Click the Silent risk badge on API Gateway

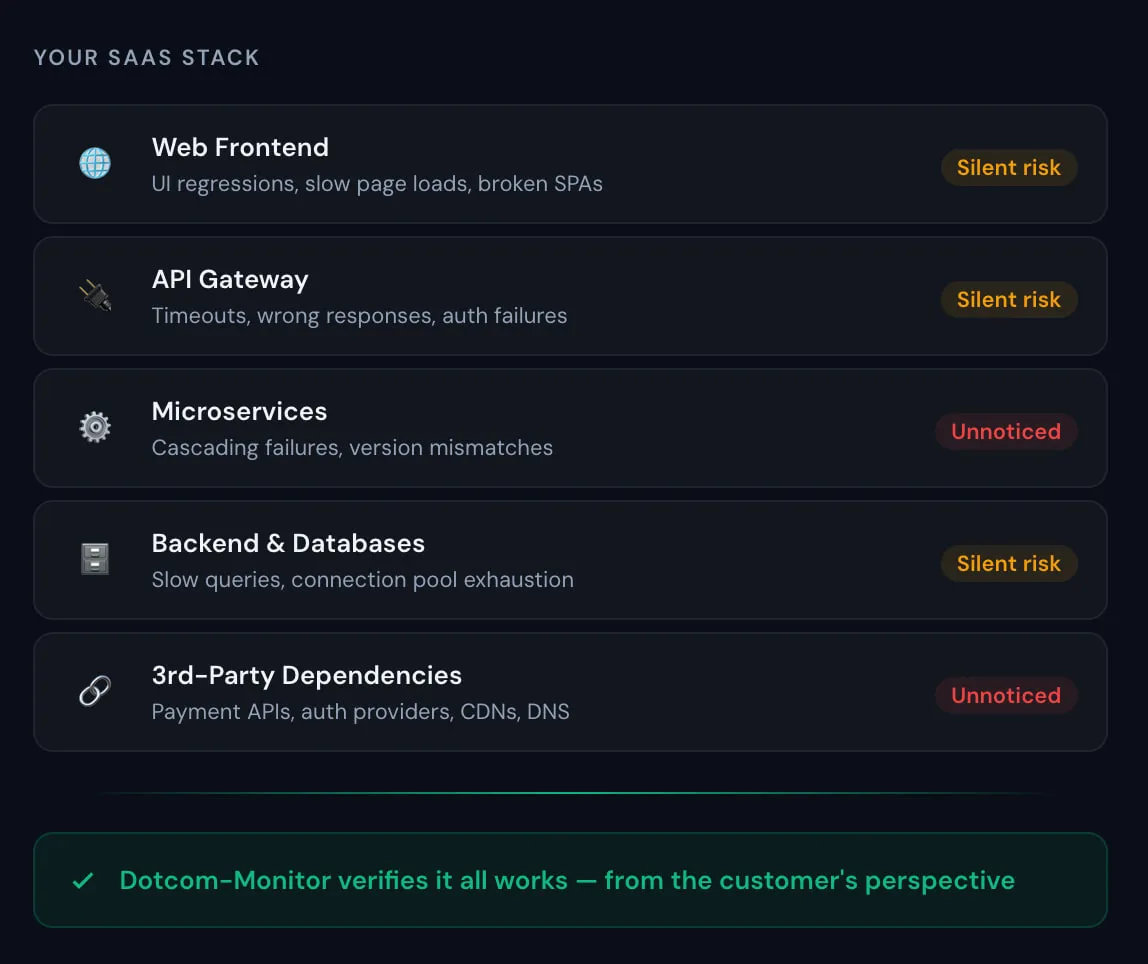point(1009,299)
